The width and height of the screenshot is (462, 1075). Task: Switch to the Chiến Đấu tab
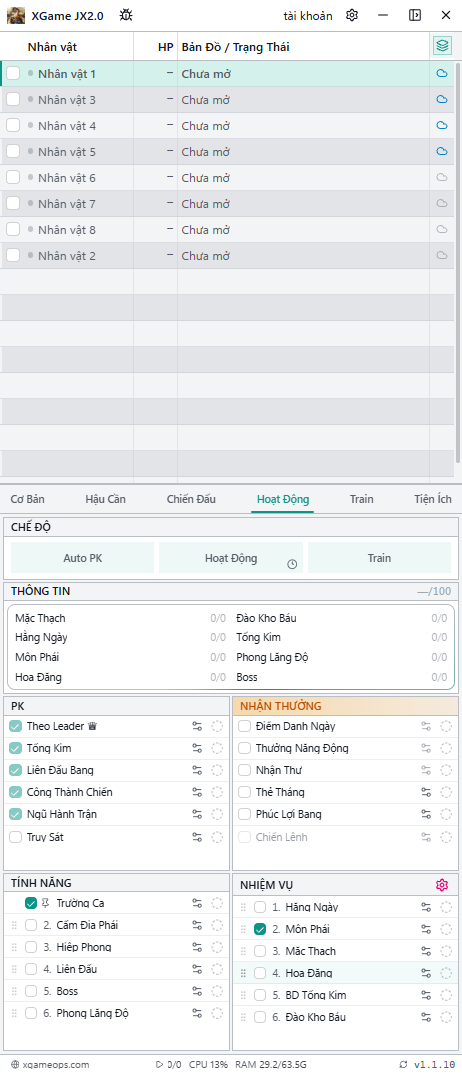click(x=191, y=499)
